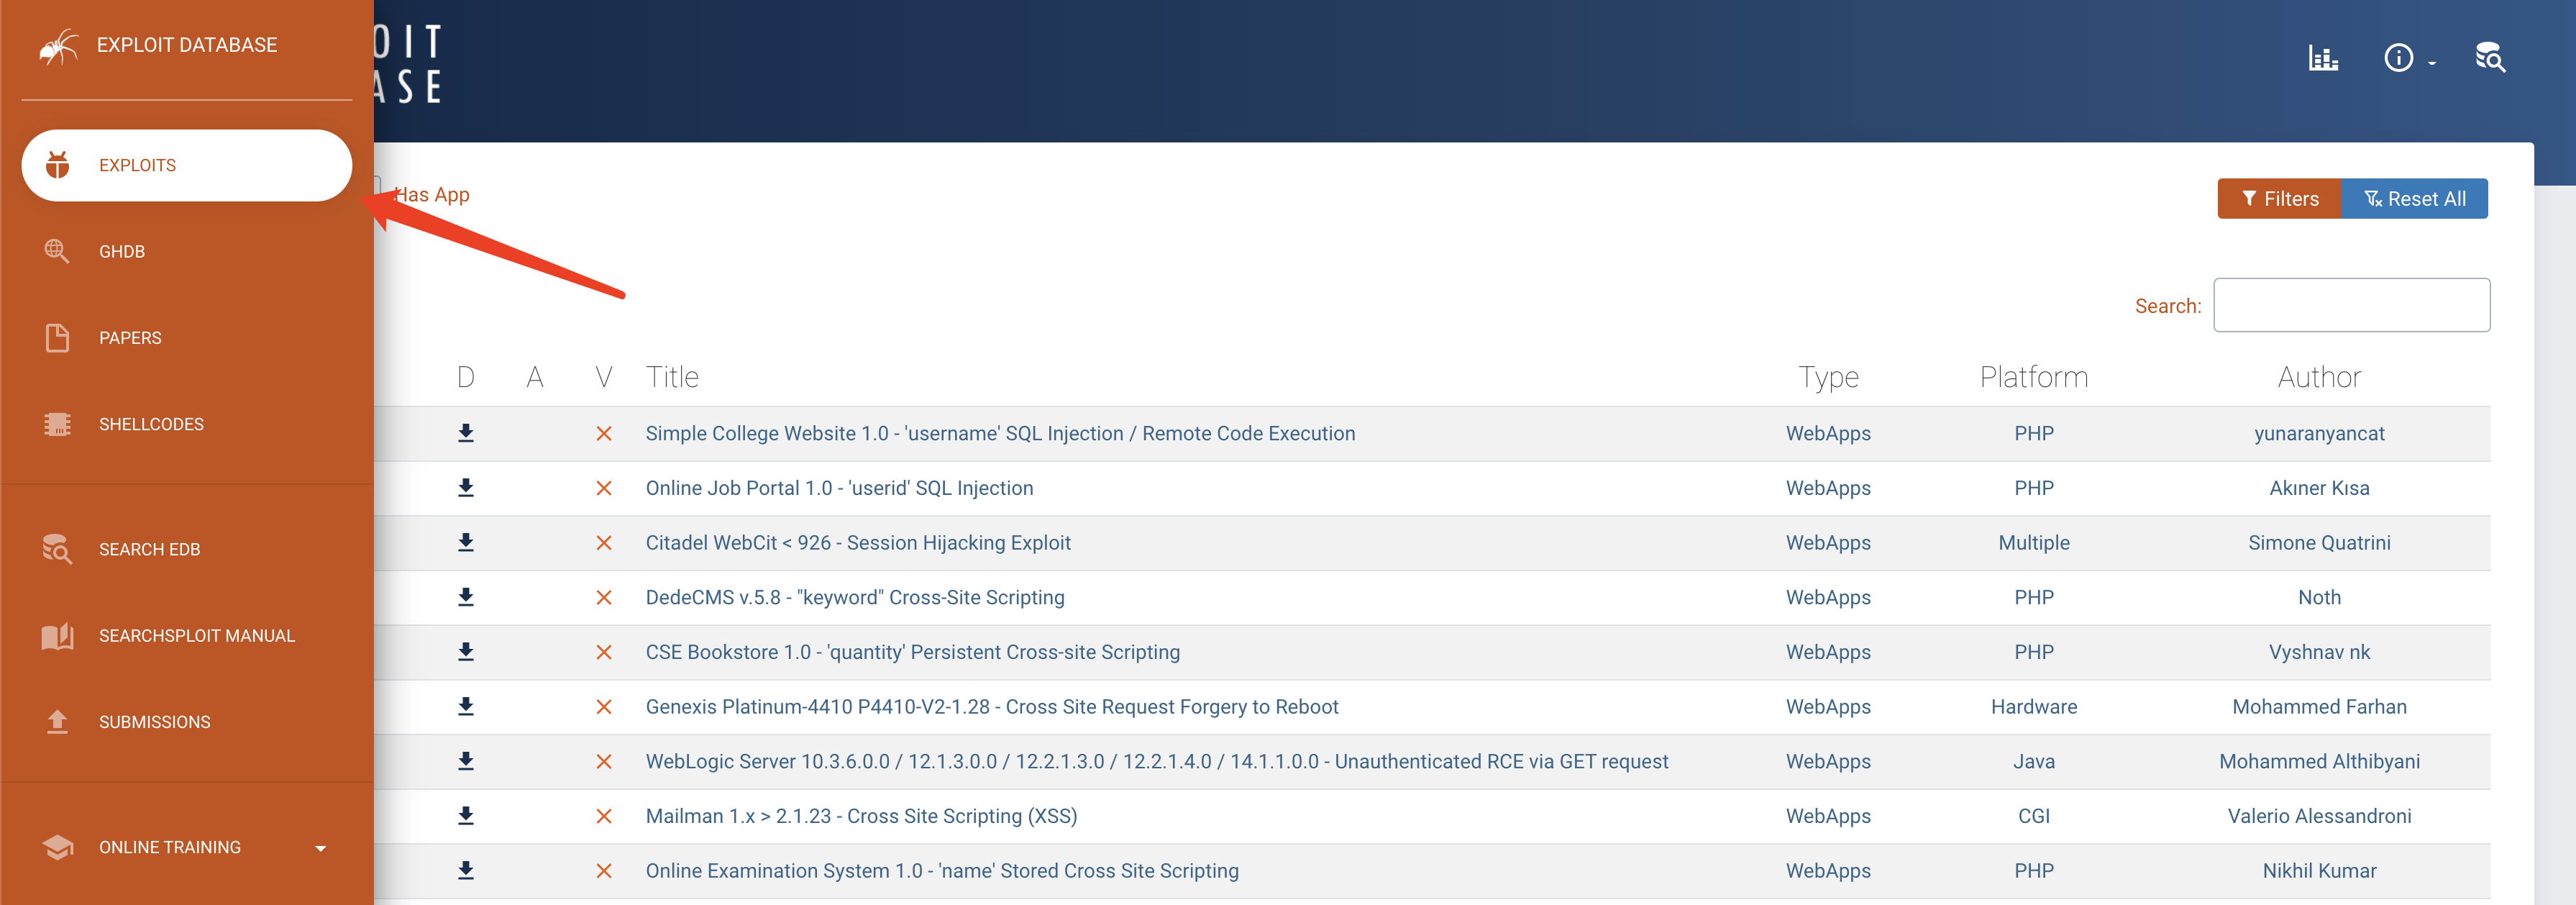Image resolution: width=2576 pixels, height=905 pixels.
Task: Open CSE Bookstore Persistent XSS link
Action: click(x=912, y=652)
